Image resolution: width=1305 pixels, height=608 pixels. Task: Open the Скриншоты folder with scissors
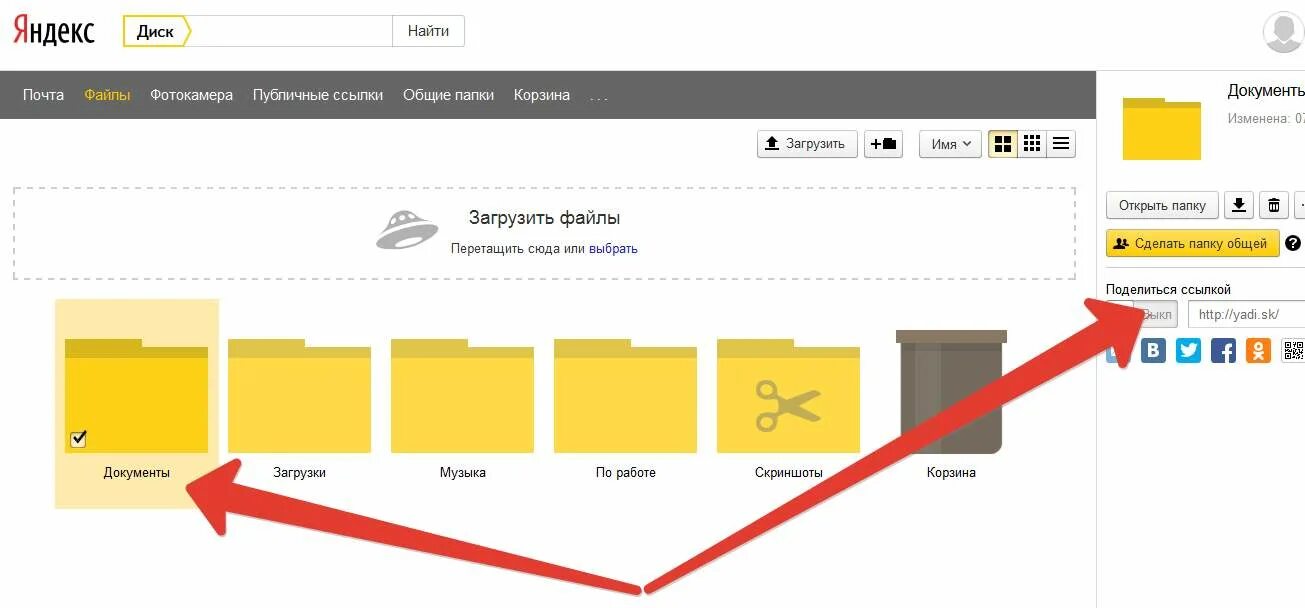coord(788,395)
